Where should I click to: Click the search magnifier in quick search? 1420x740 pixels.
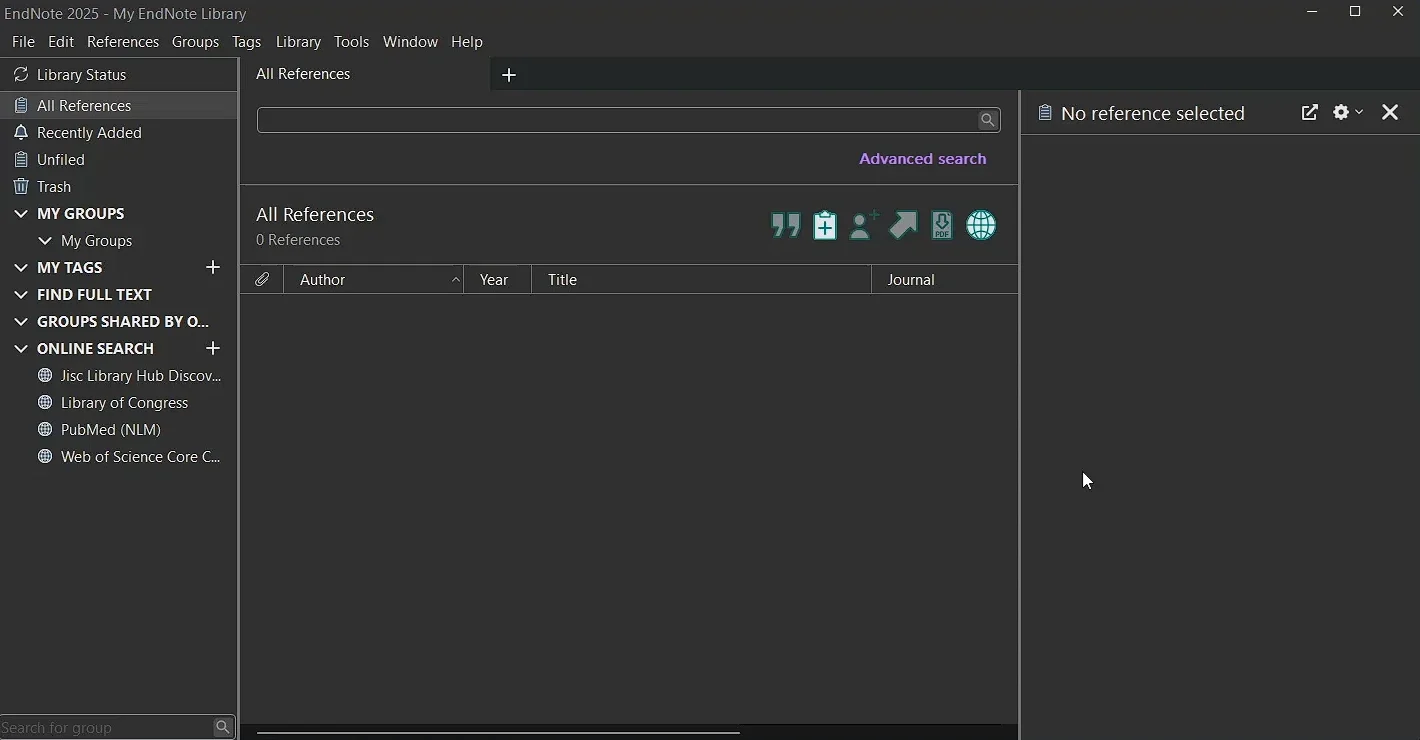click(988, 120)
